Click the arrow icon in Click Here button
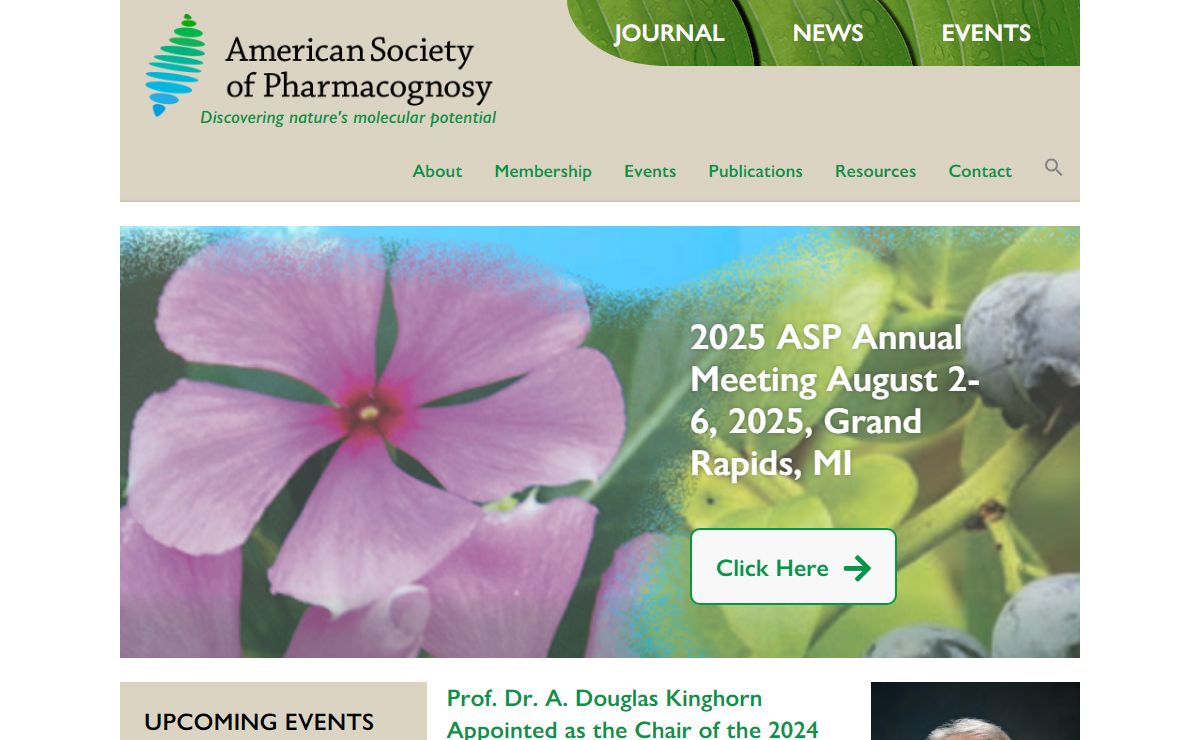The width and height of the screenshot is (1200, 740). click(857, 568)
